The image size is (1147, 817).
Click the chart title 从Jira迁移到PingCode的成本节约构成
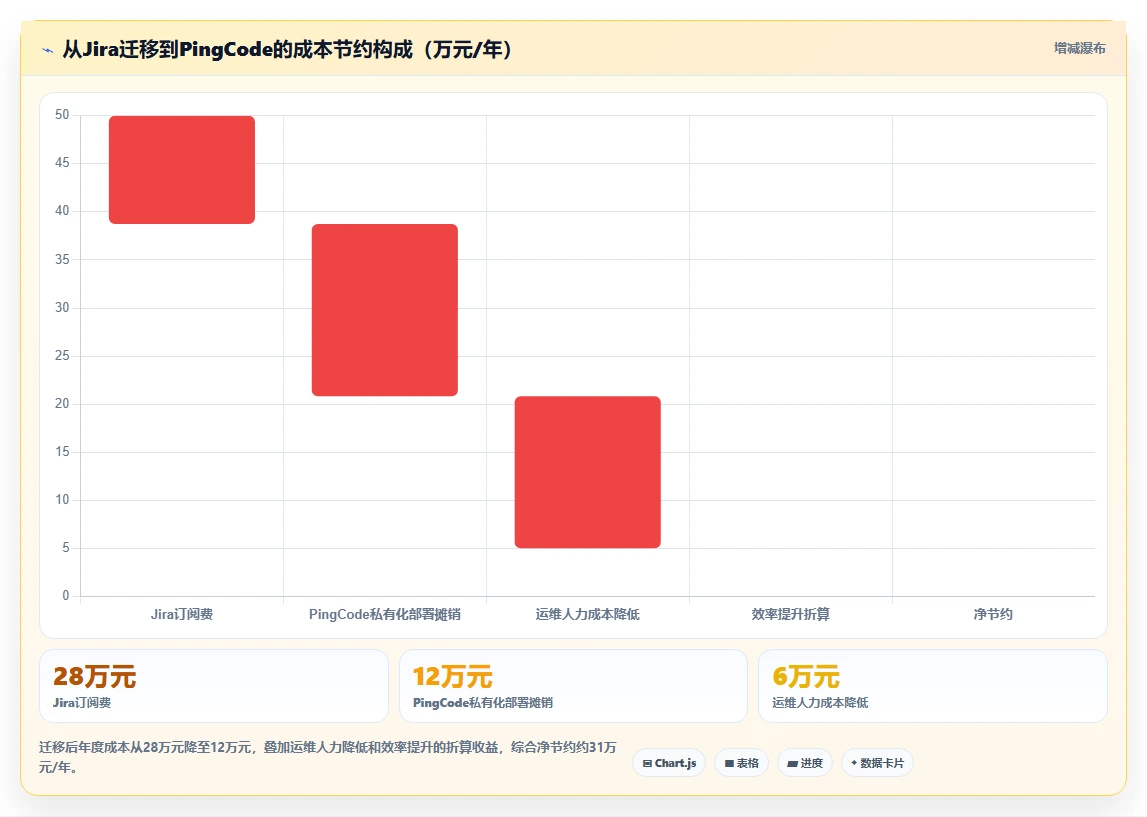[288, 50]
